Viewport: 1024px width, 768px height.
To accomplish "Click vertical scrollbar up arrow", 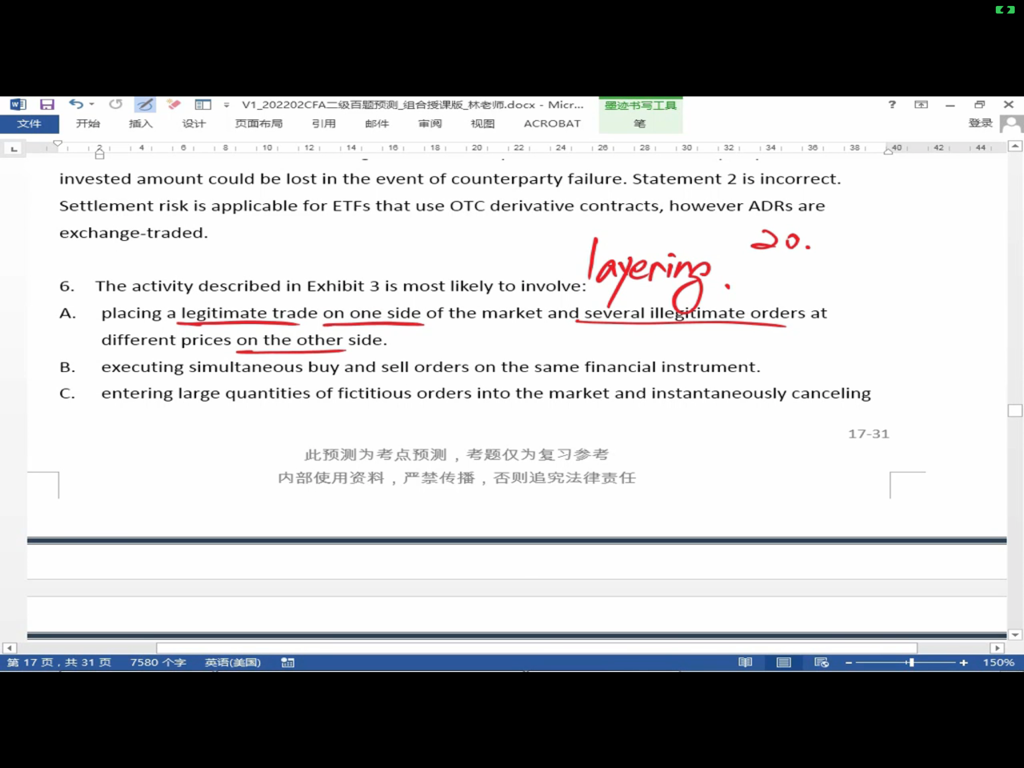I will pyautogui.click(x=1015, y=146).
